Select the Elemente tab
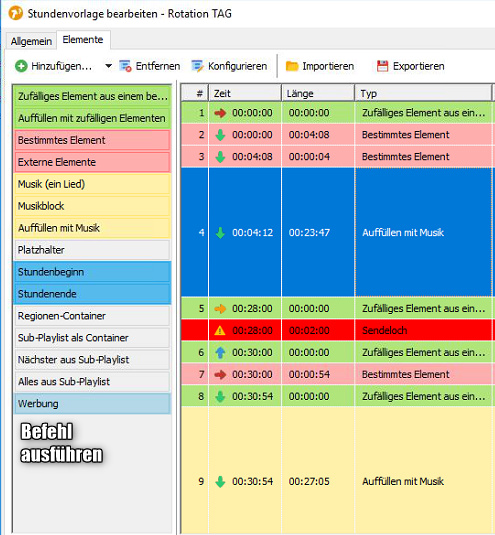 (83, 40)
